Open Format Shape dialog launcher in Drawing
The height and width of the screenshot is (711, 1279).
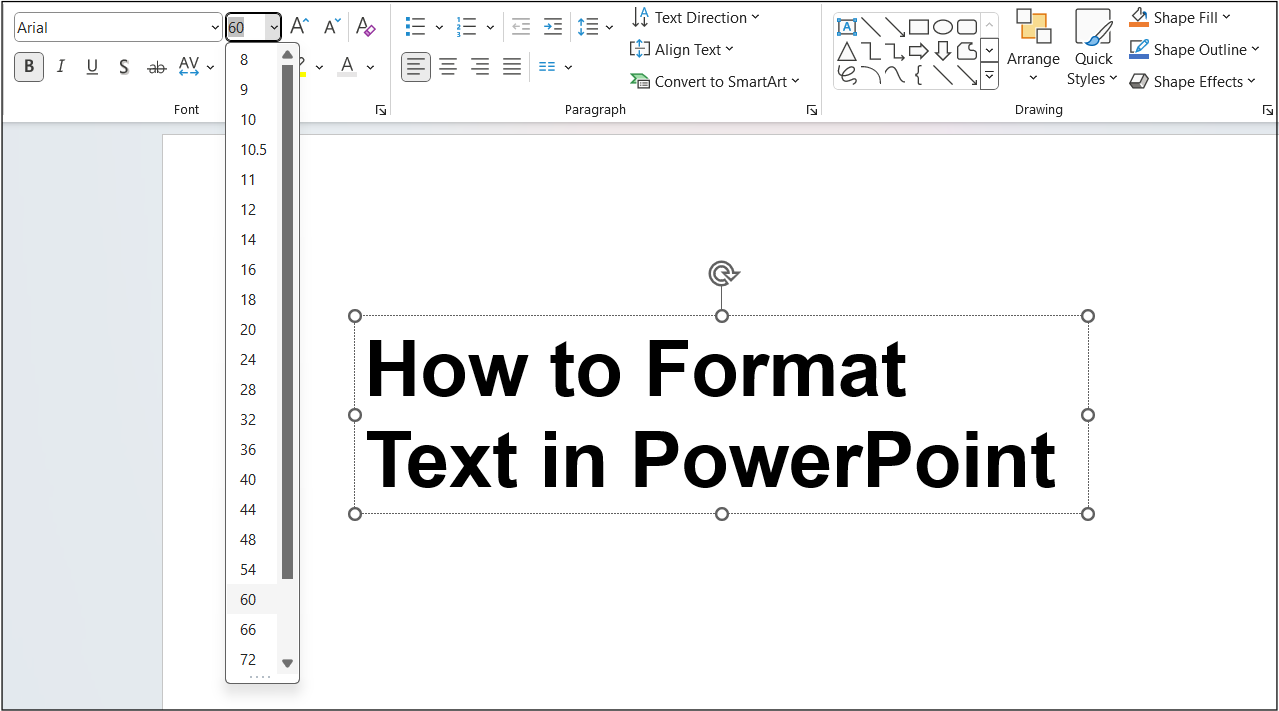pyautogui.click(x=1268, y=110)
